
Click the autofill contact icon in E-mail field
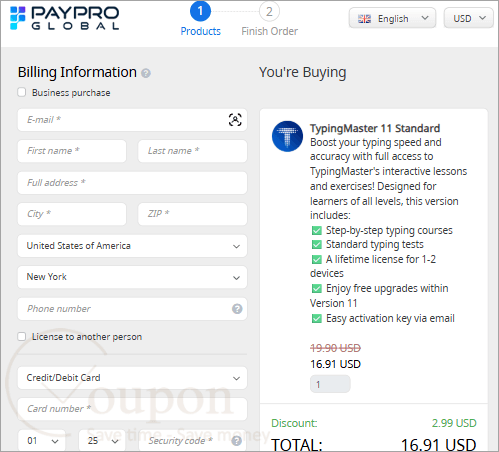click(235, 120)
